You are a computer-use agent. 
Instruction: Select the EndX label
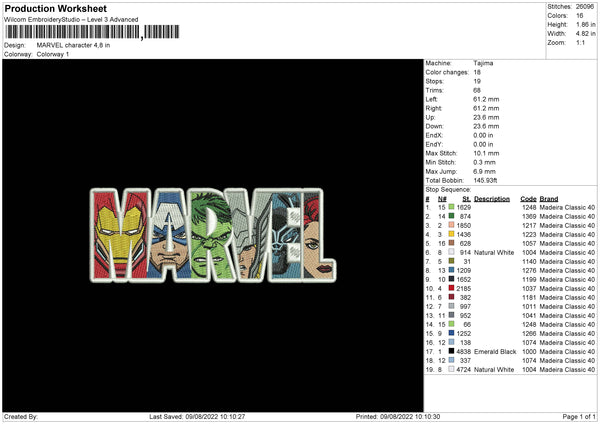point(434,135)
